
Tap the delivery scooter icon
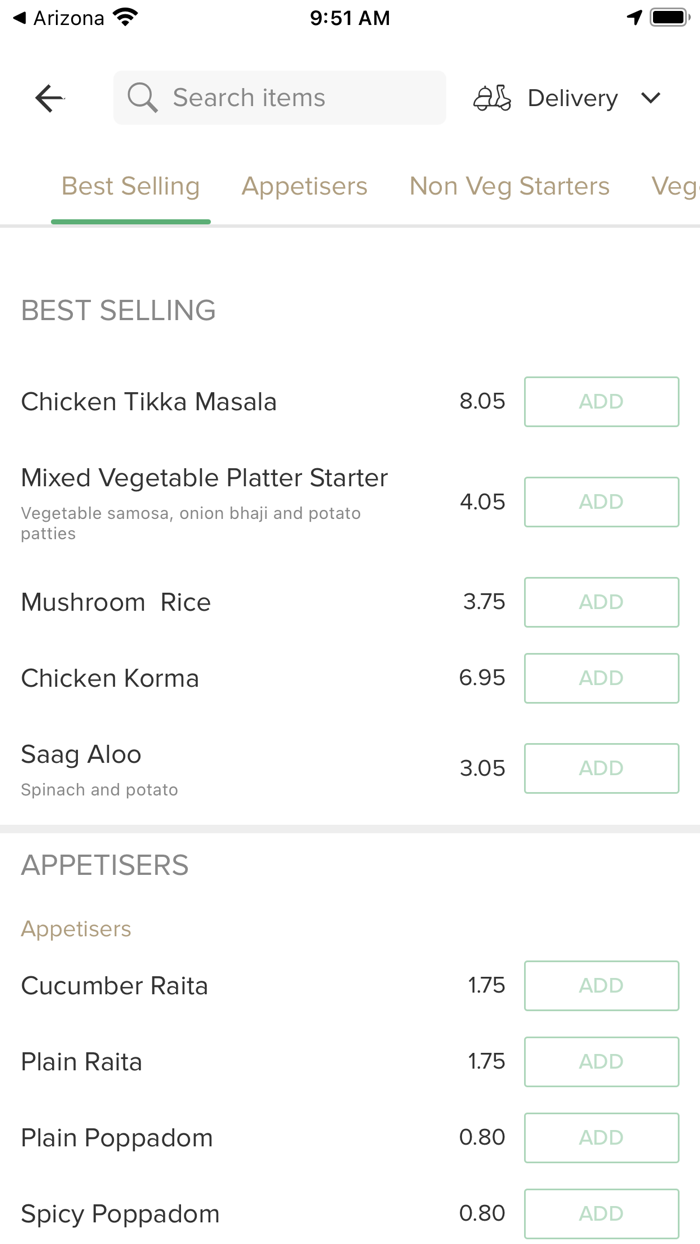click(492, 98)
